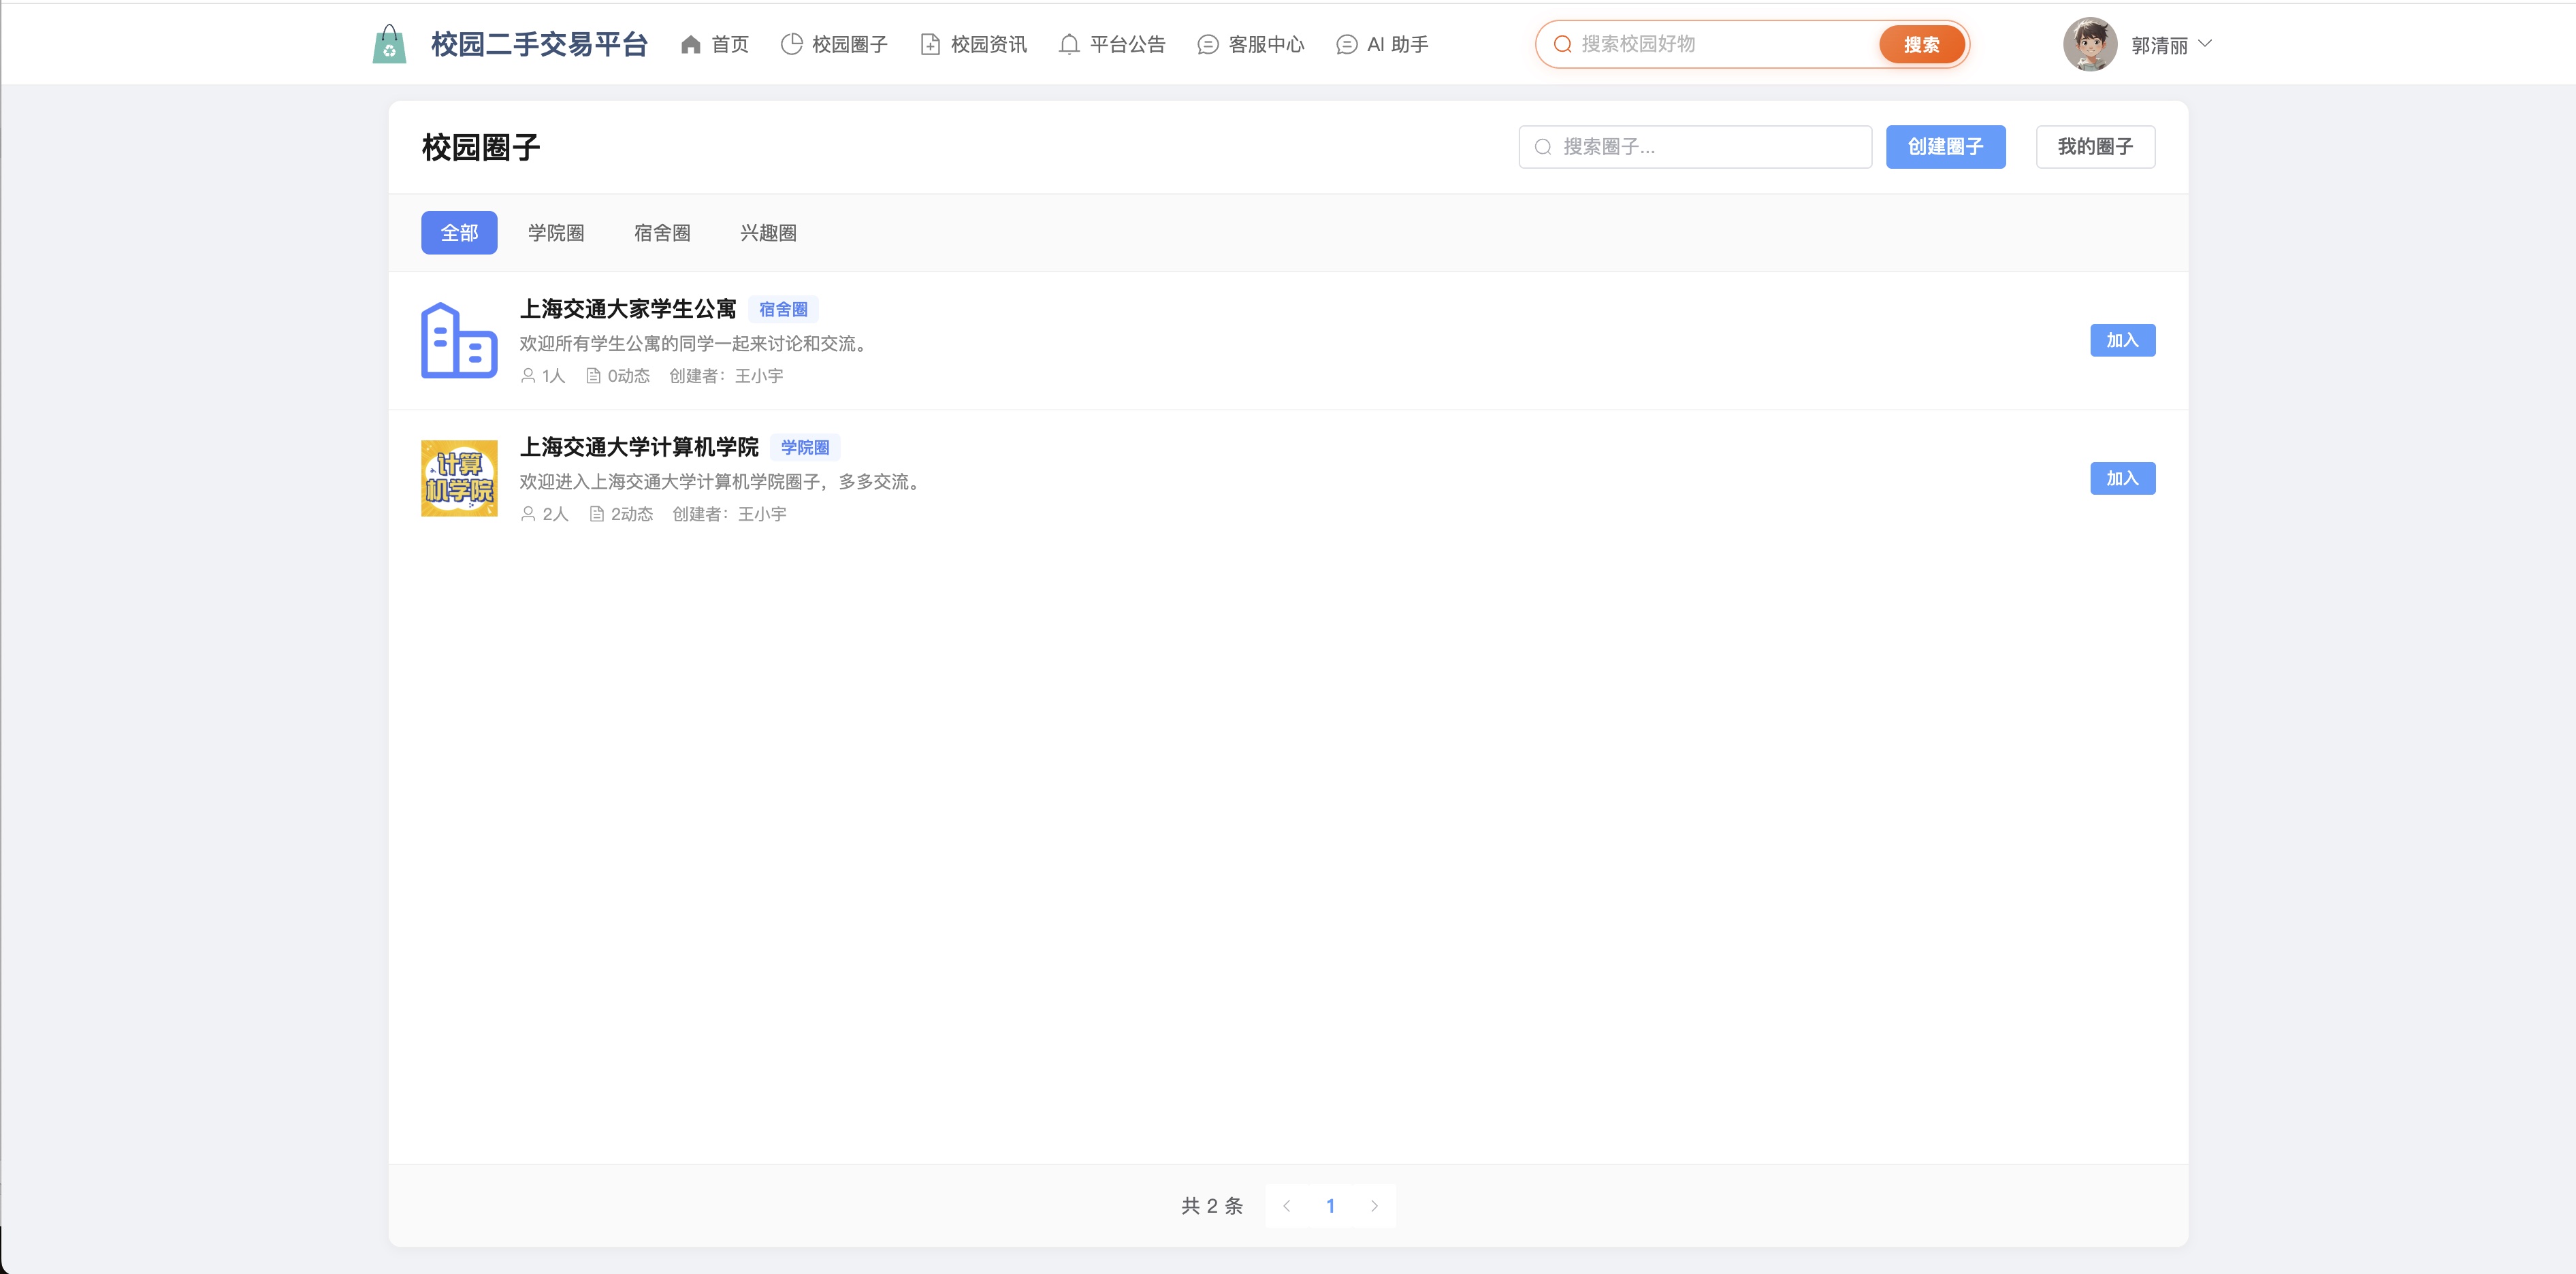Join 上海交通大学计算机学院 via 加入 button
2576x1274 pixels.
[x=2122, y=478]
